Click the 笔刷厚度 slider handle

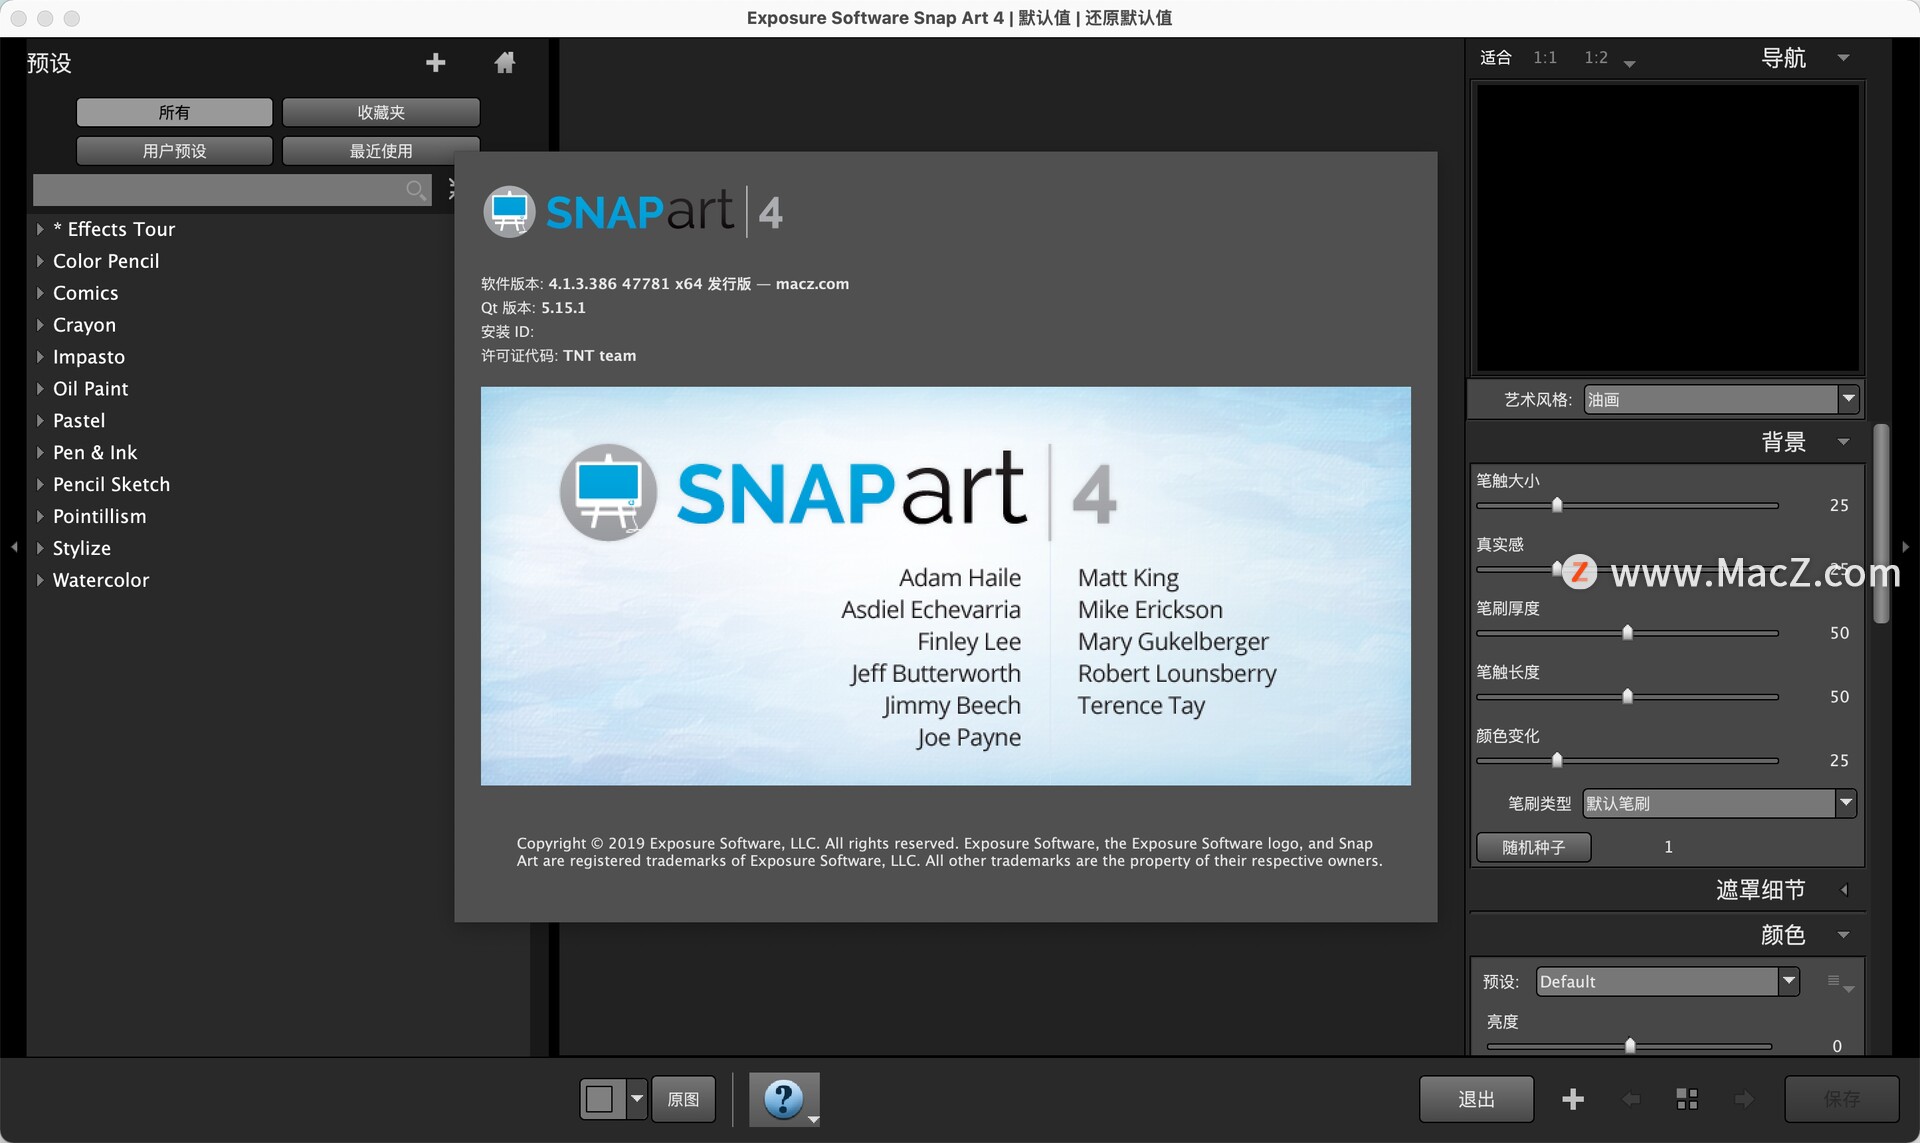(1627, 633)
